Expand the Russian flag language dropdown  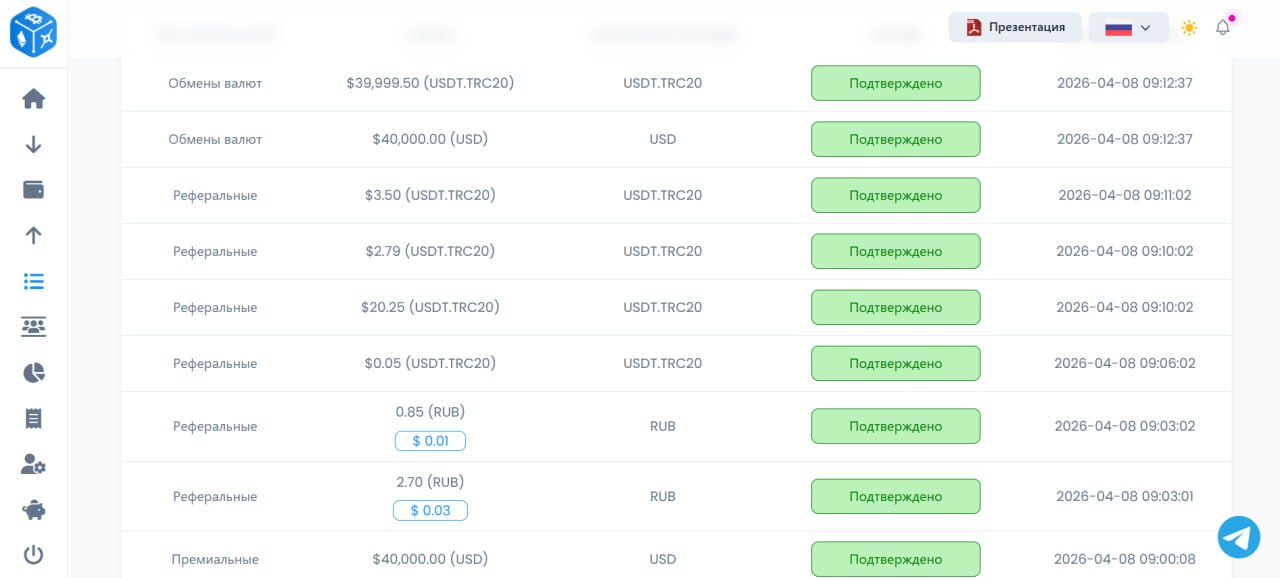pos(1128,28)
